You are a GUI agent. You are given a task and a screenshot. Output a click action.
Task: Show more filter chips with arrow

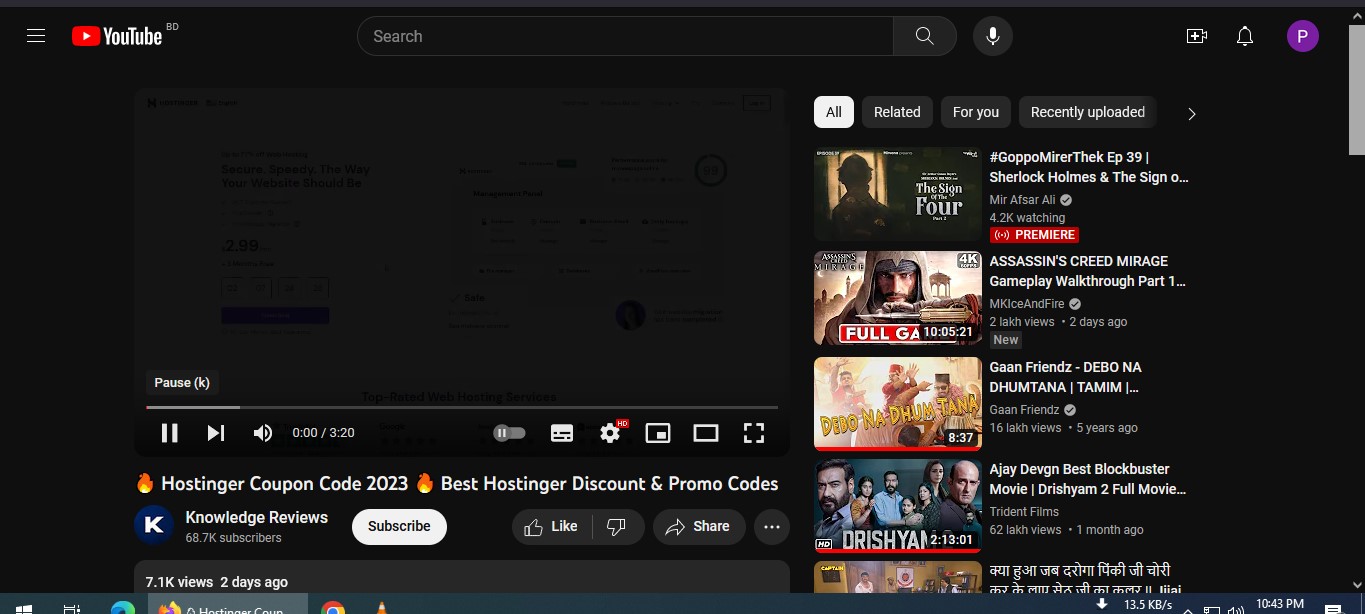coord(1191,113)
